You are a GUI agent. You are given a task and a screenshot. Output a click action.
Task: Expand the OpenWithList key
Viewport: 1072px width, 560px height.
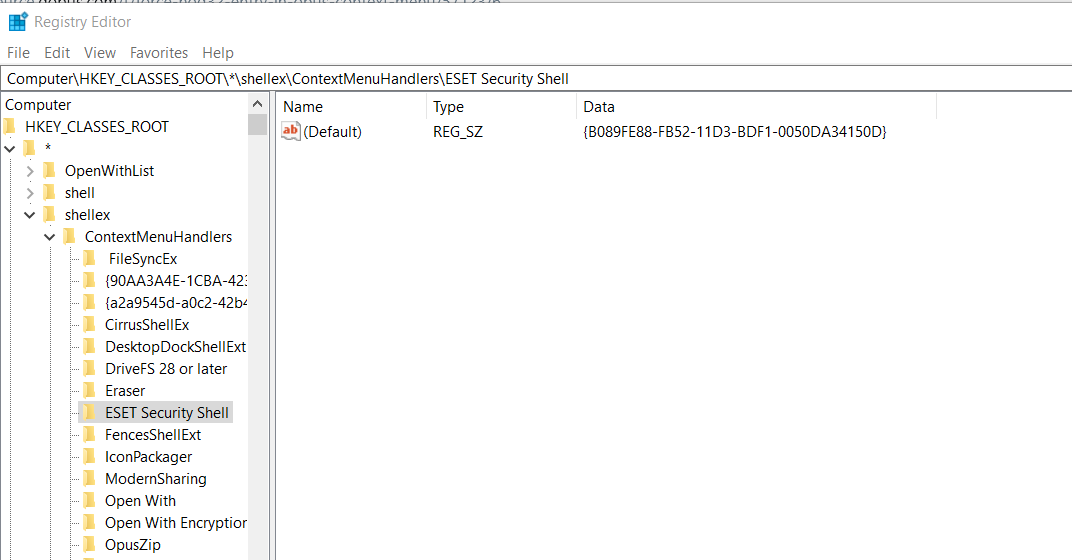tap(30, 171)
